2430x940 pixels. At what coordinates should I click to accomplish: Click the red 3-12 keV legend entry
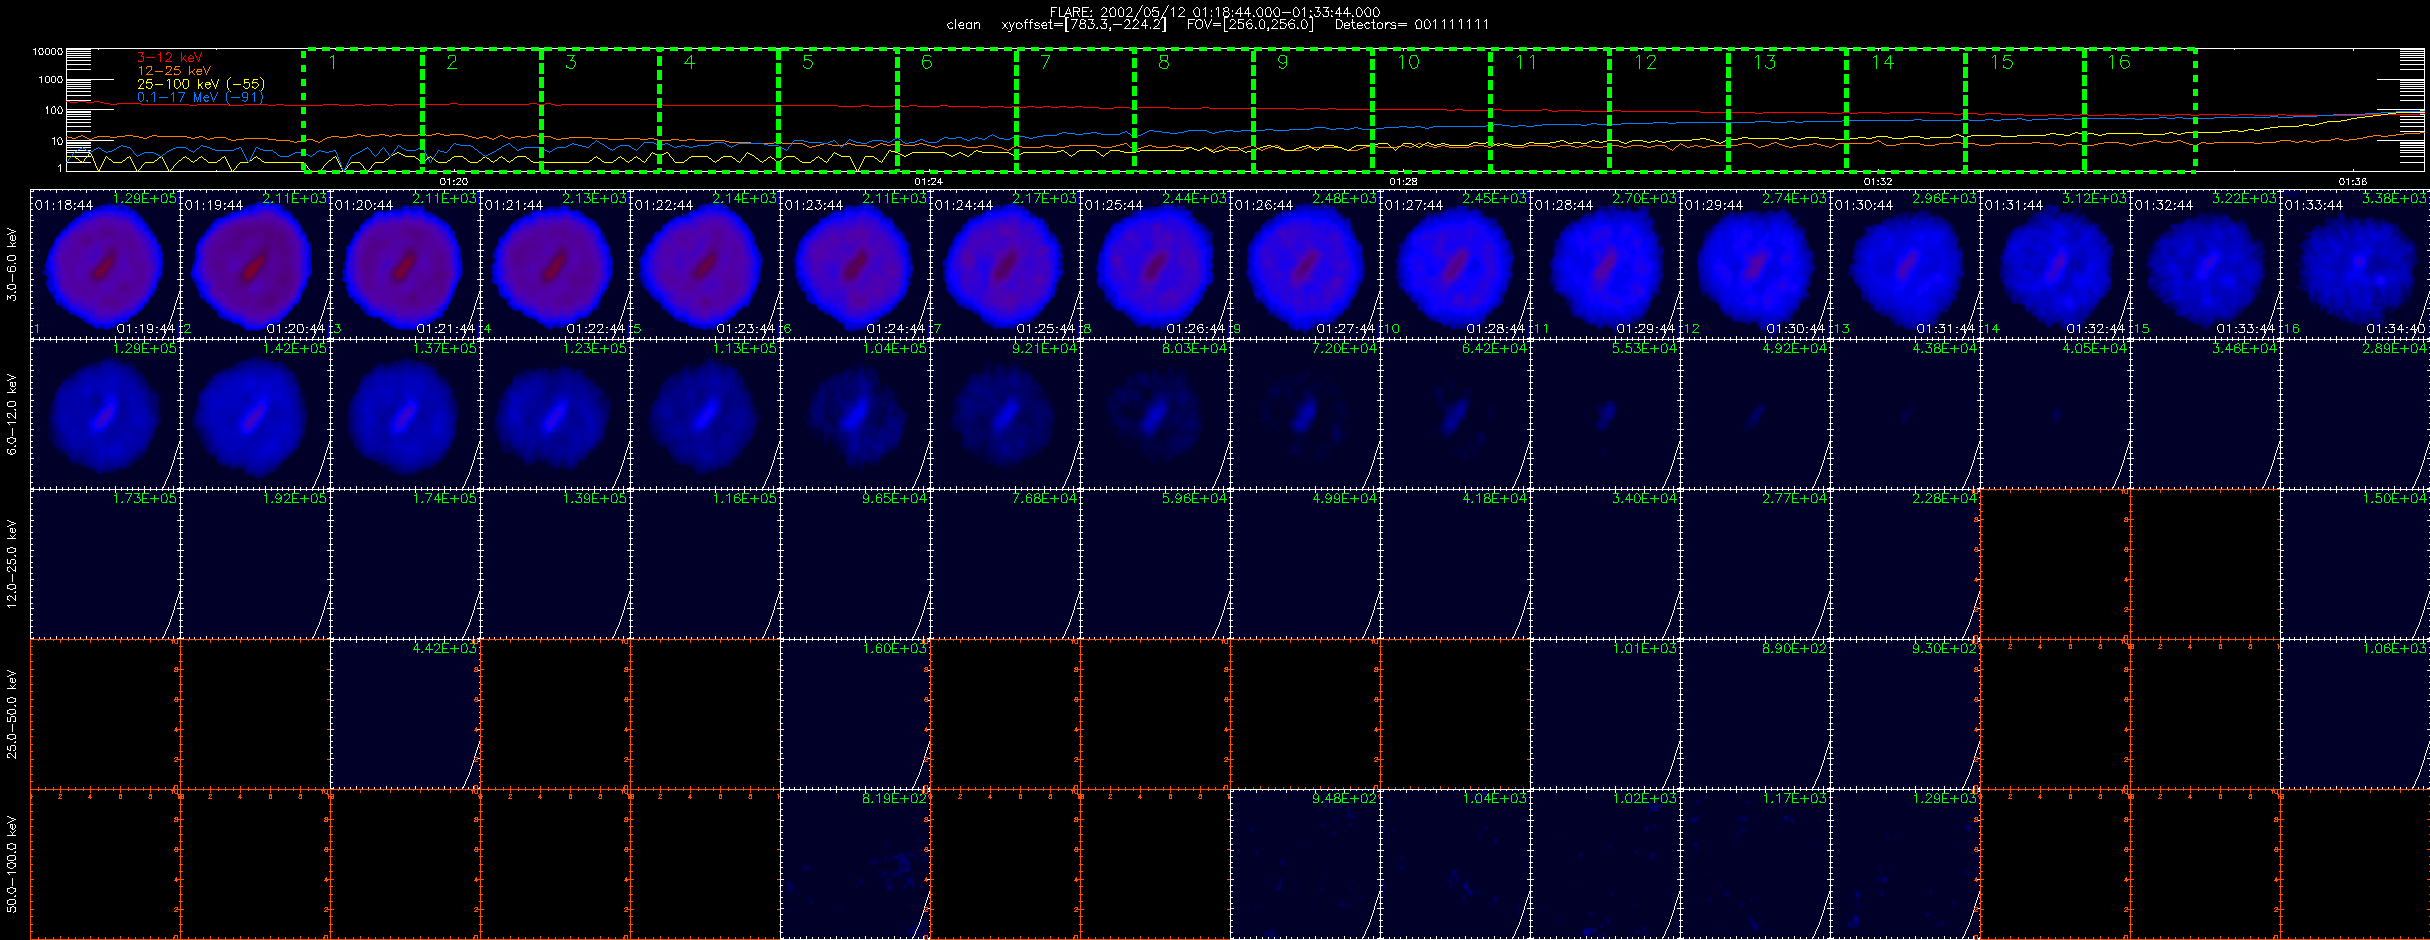pyautogui.click(x=170, y=58)
